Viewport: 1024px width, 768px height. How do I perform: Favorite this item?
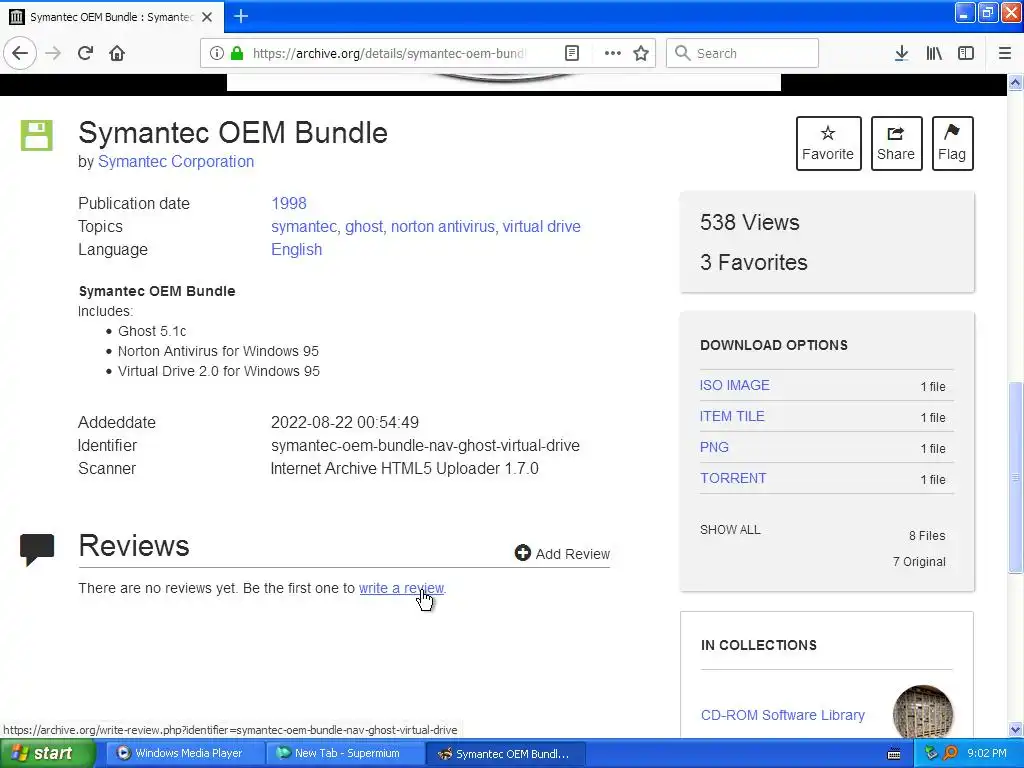[x=828, y=143]
